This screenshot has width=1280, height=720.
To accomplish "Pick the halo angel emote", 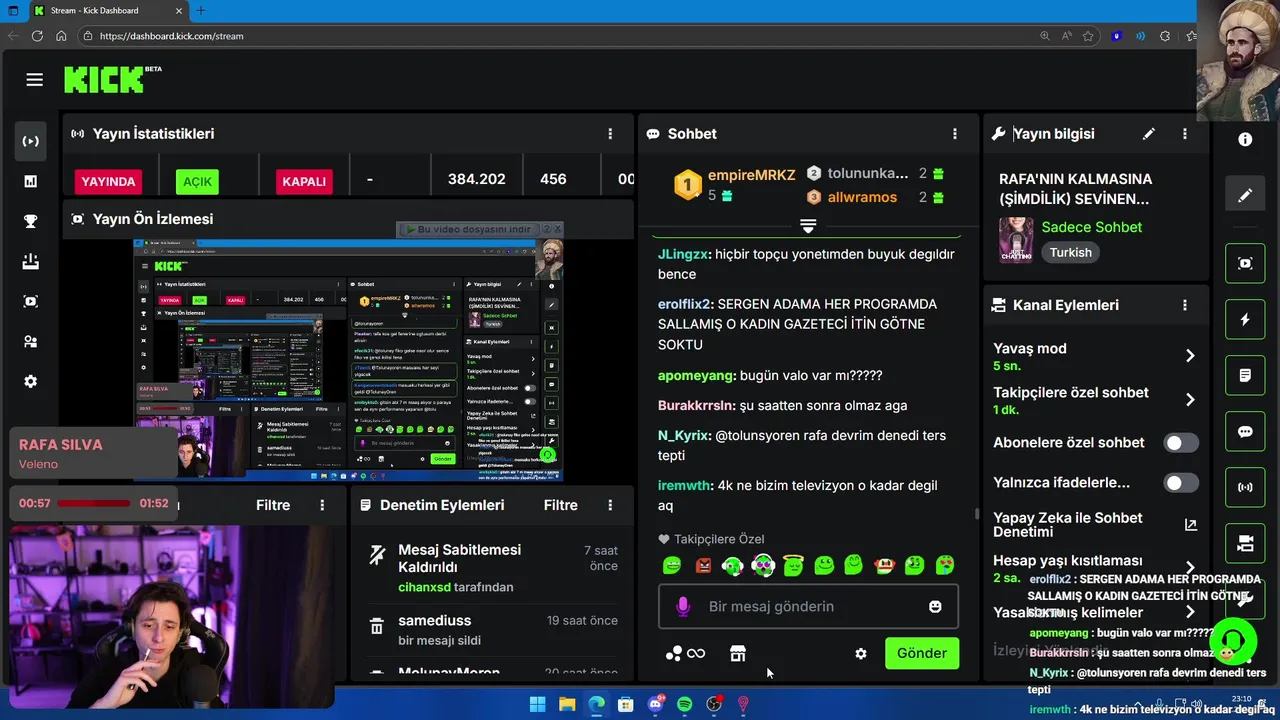I will [x=793, y=566].
